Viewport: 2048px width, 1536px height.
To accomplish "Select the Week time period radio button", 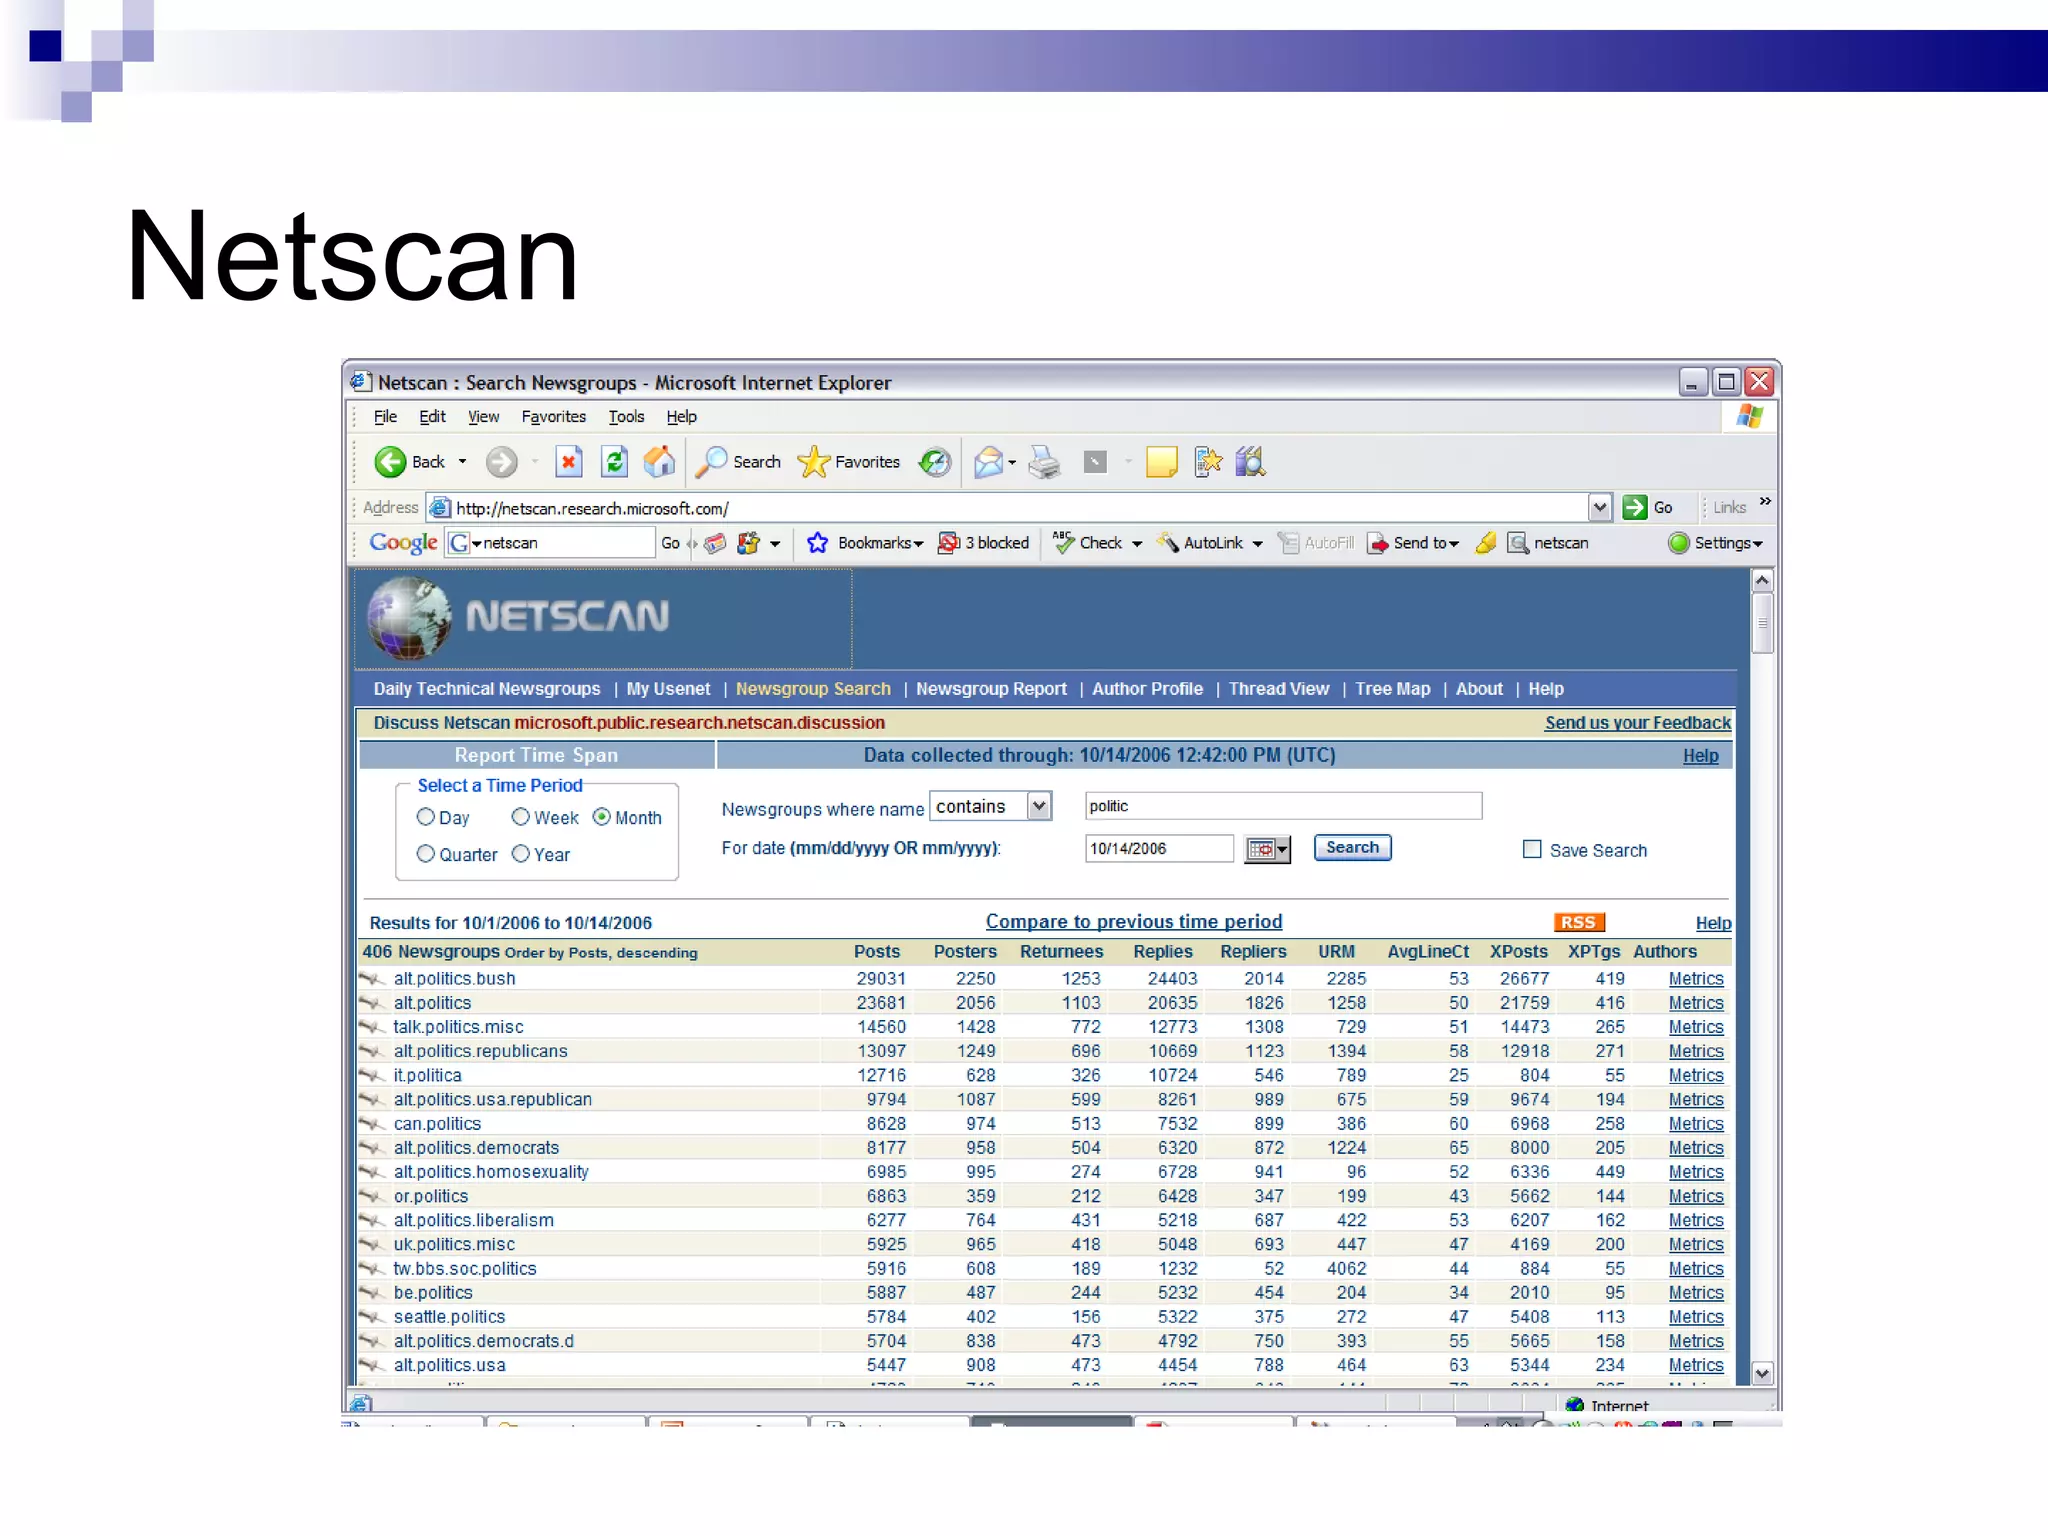I will pos(520,817).
